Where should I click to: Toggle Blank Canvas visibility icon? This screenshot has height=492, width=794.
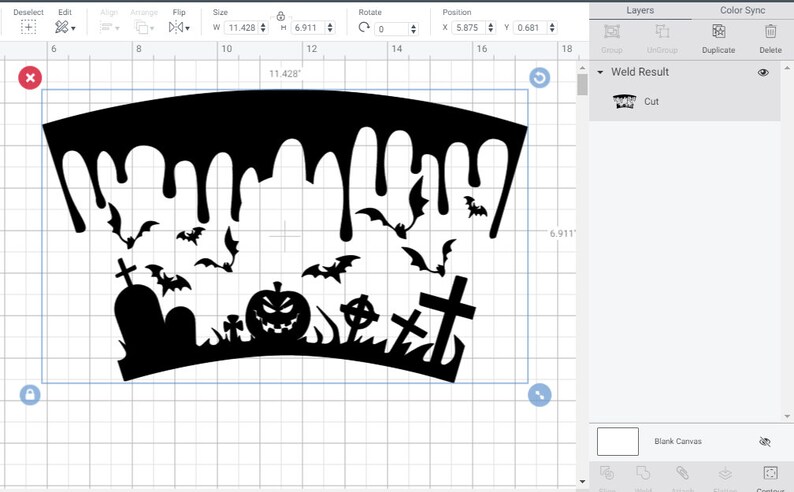[765, 442]
